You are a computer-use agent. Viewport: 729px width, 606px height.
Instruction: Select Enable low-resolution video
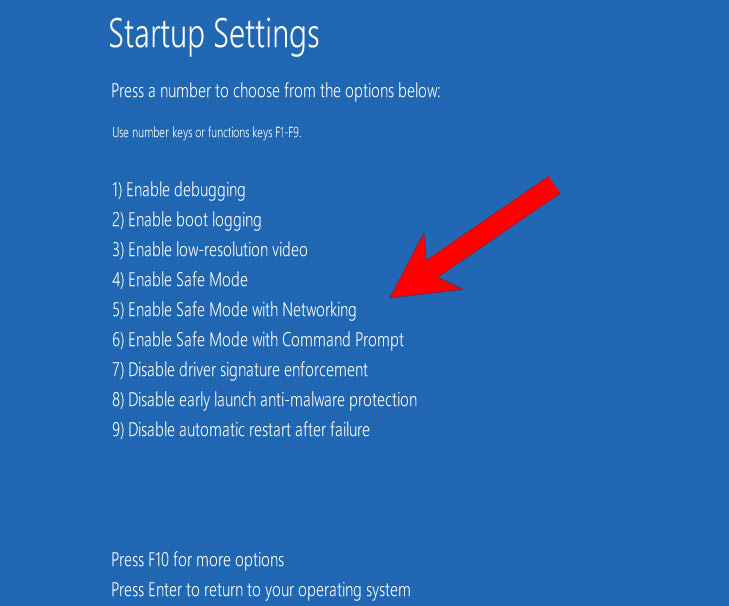(x=209, y=250)
